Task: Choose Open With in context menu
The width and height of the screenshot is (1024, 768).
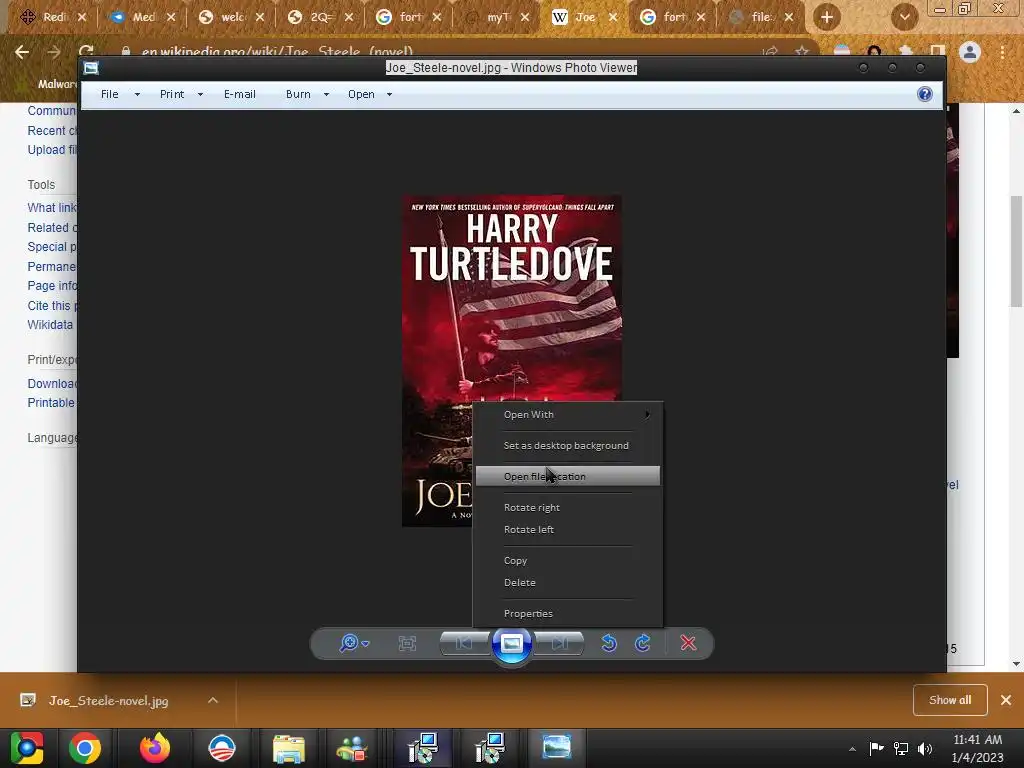Action: click(568, 415)
